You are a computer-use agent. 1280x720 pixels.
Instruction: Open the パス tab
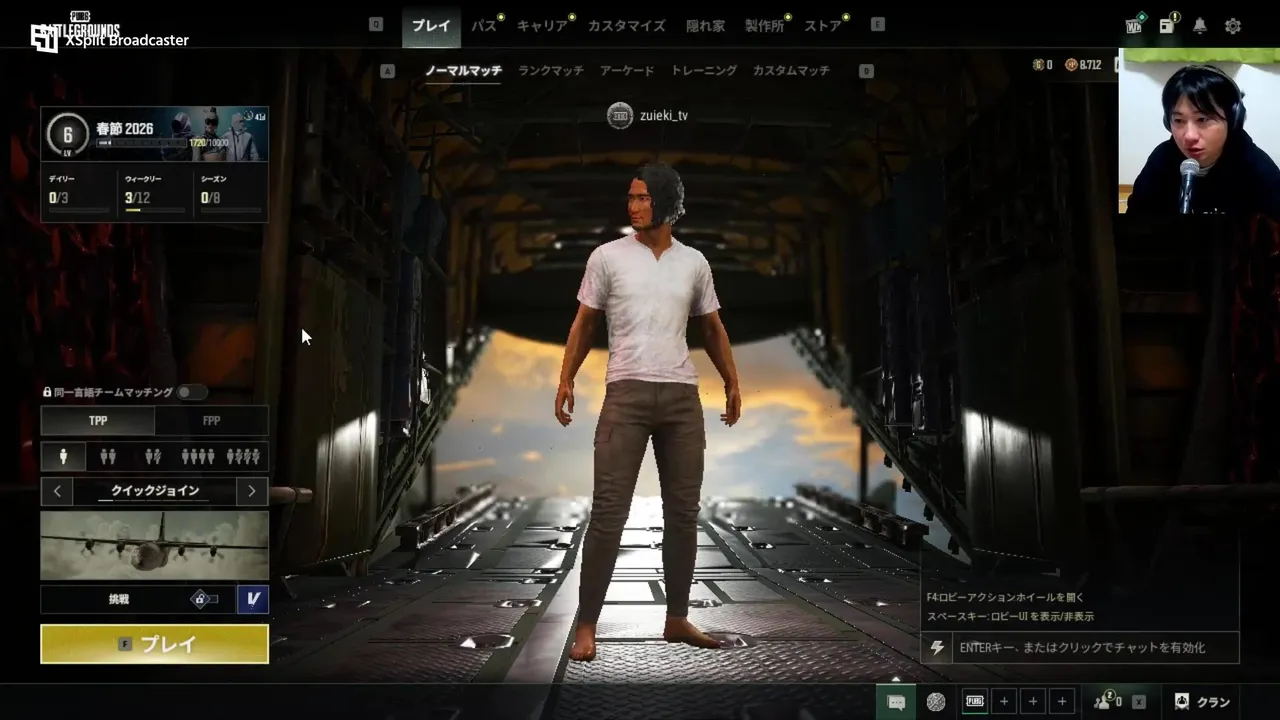click(x=484, y=26)
